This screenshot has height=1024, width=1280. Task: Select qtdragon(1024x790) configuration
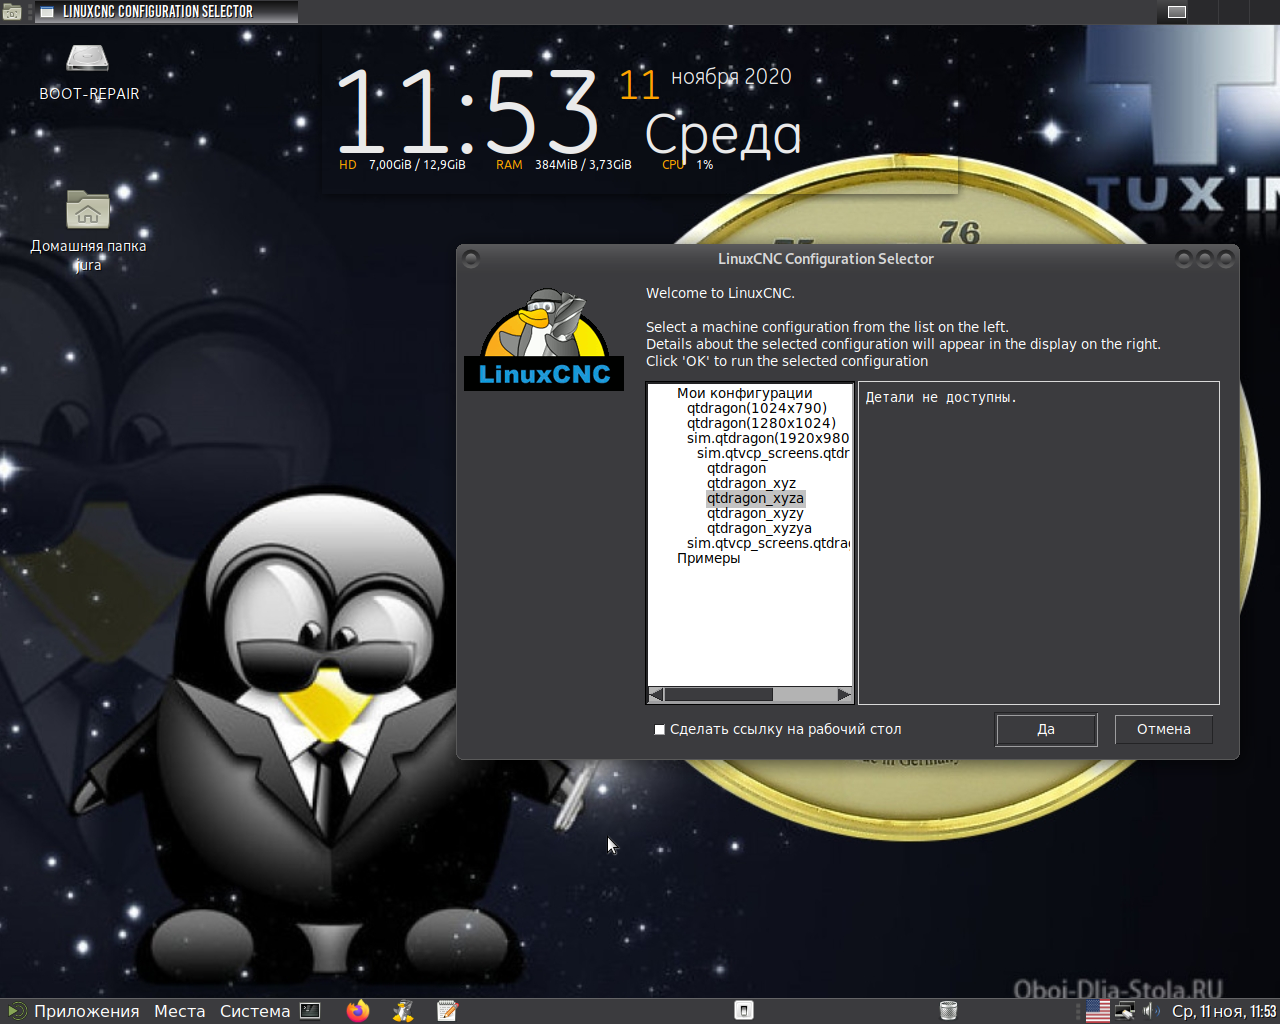[x=757, y=408]
